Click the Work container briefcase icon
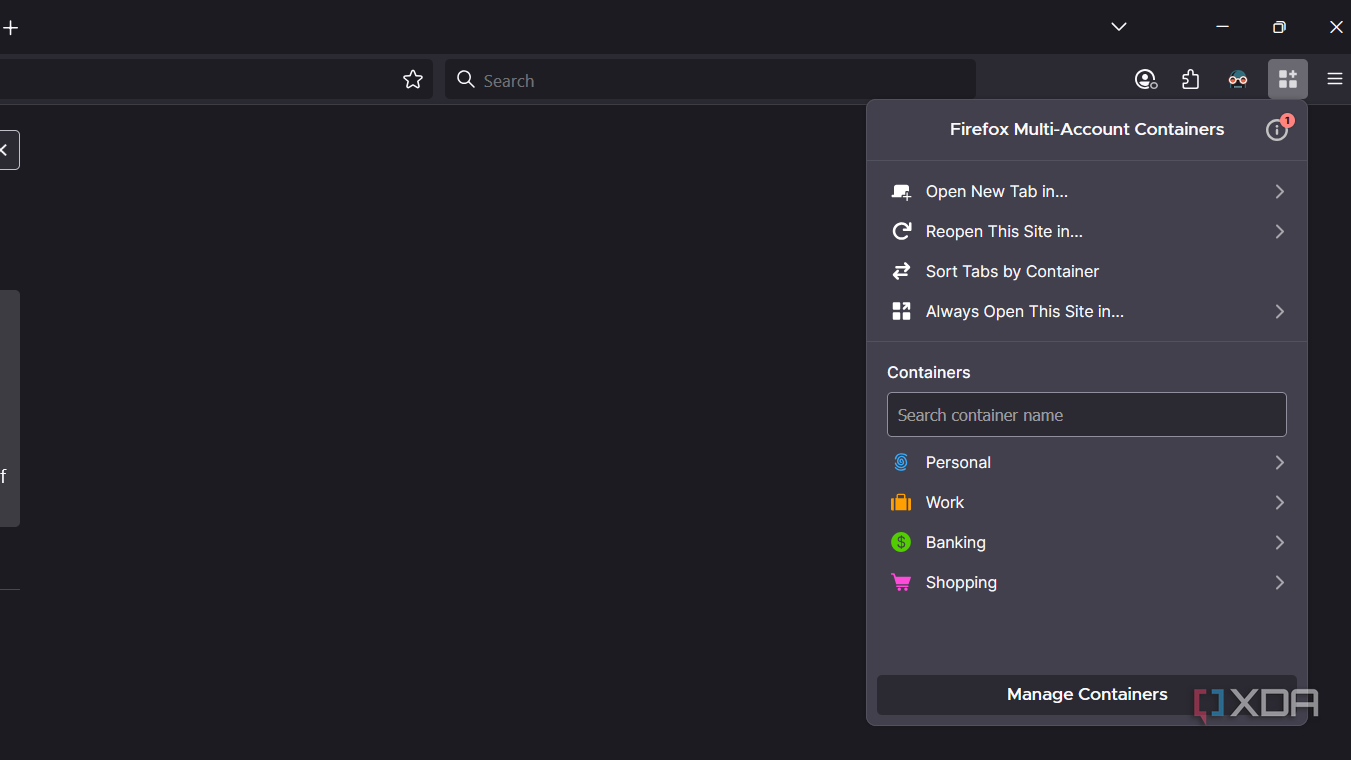 pos(901,502)
